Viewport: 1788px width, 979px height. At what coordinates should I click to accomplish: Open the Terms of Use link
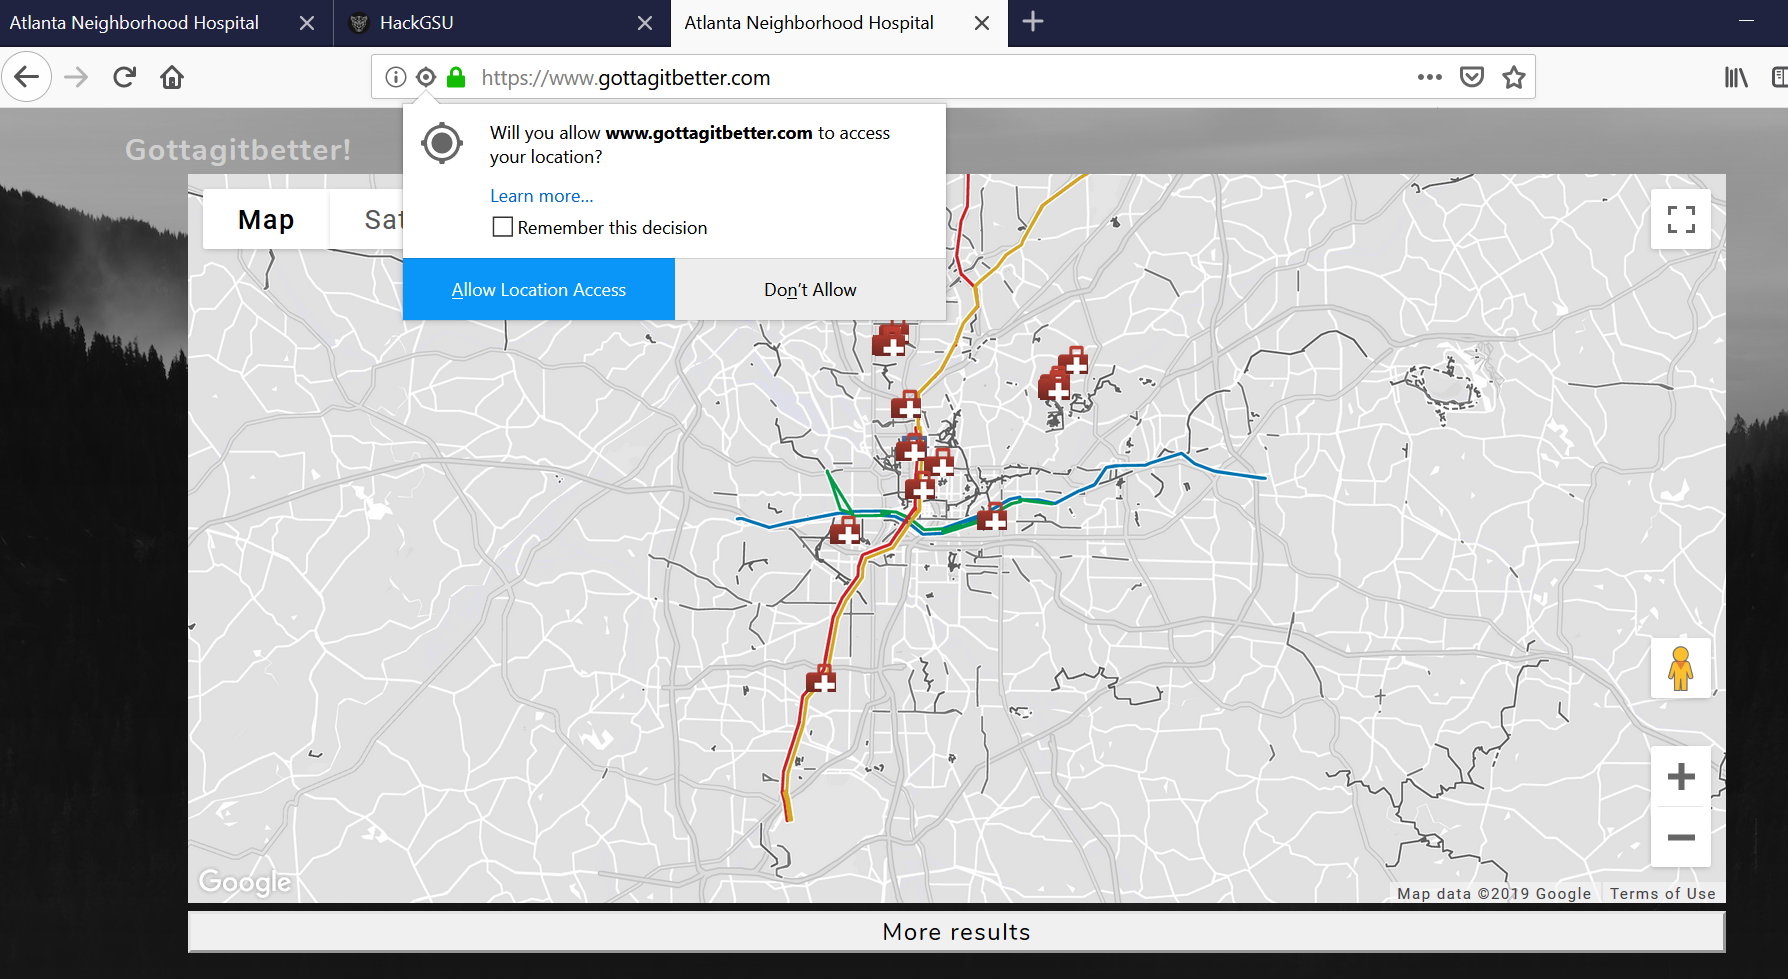pos(1662,894)
